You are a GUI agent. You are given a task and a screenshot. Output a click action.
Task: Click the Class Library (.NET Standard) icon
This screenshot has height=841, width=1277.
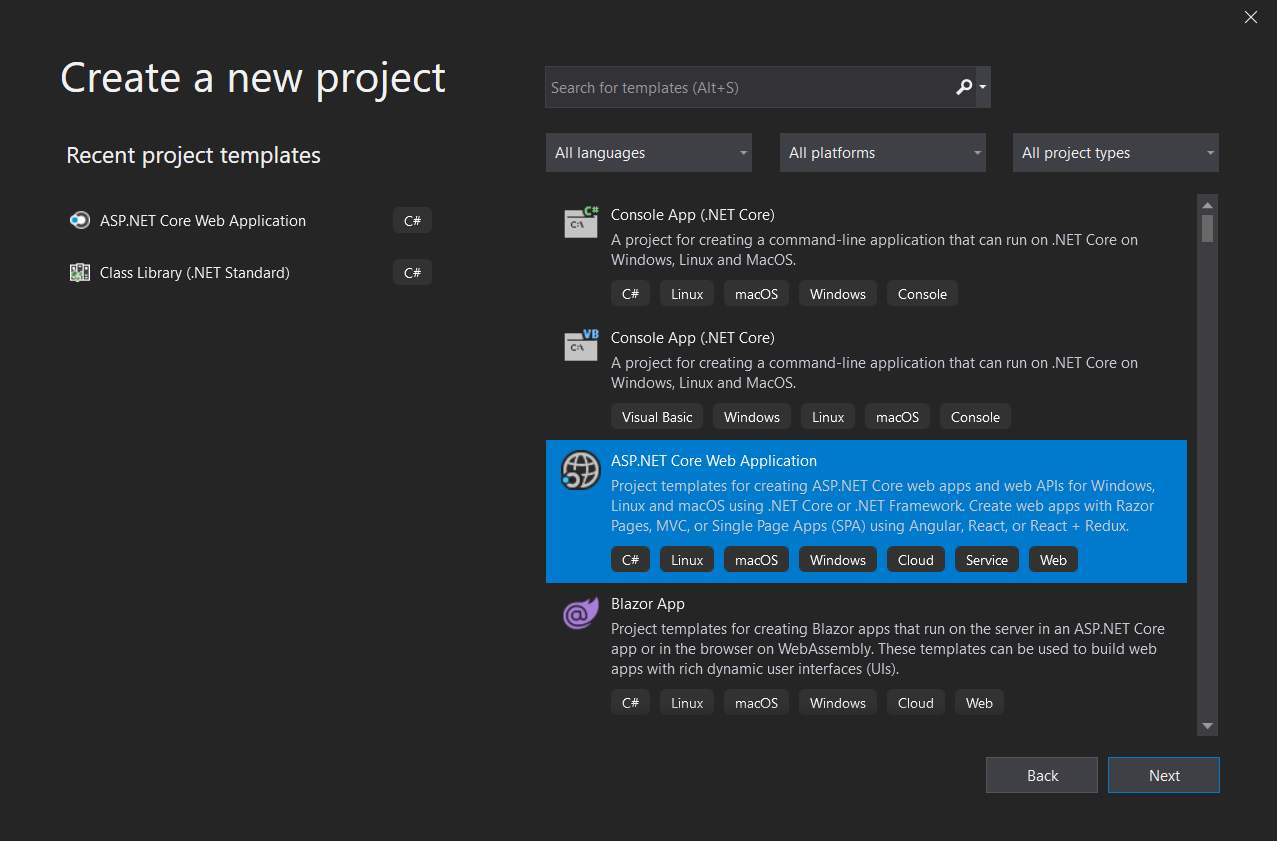79,272
